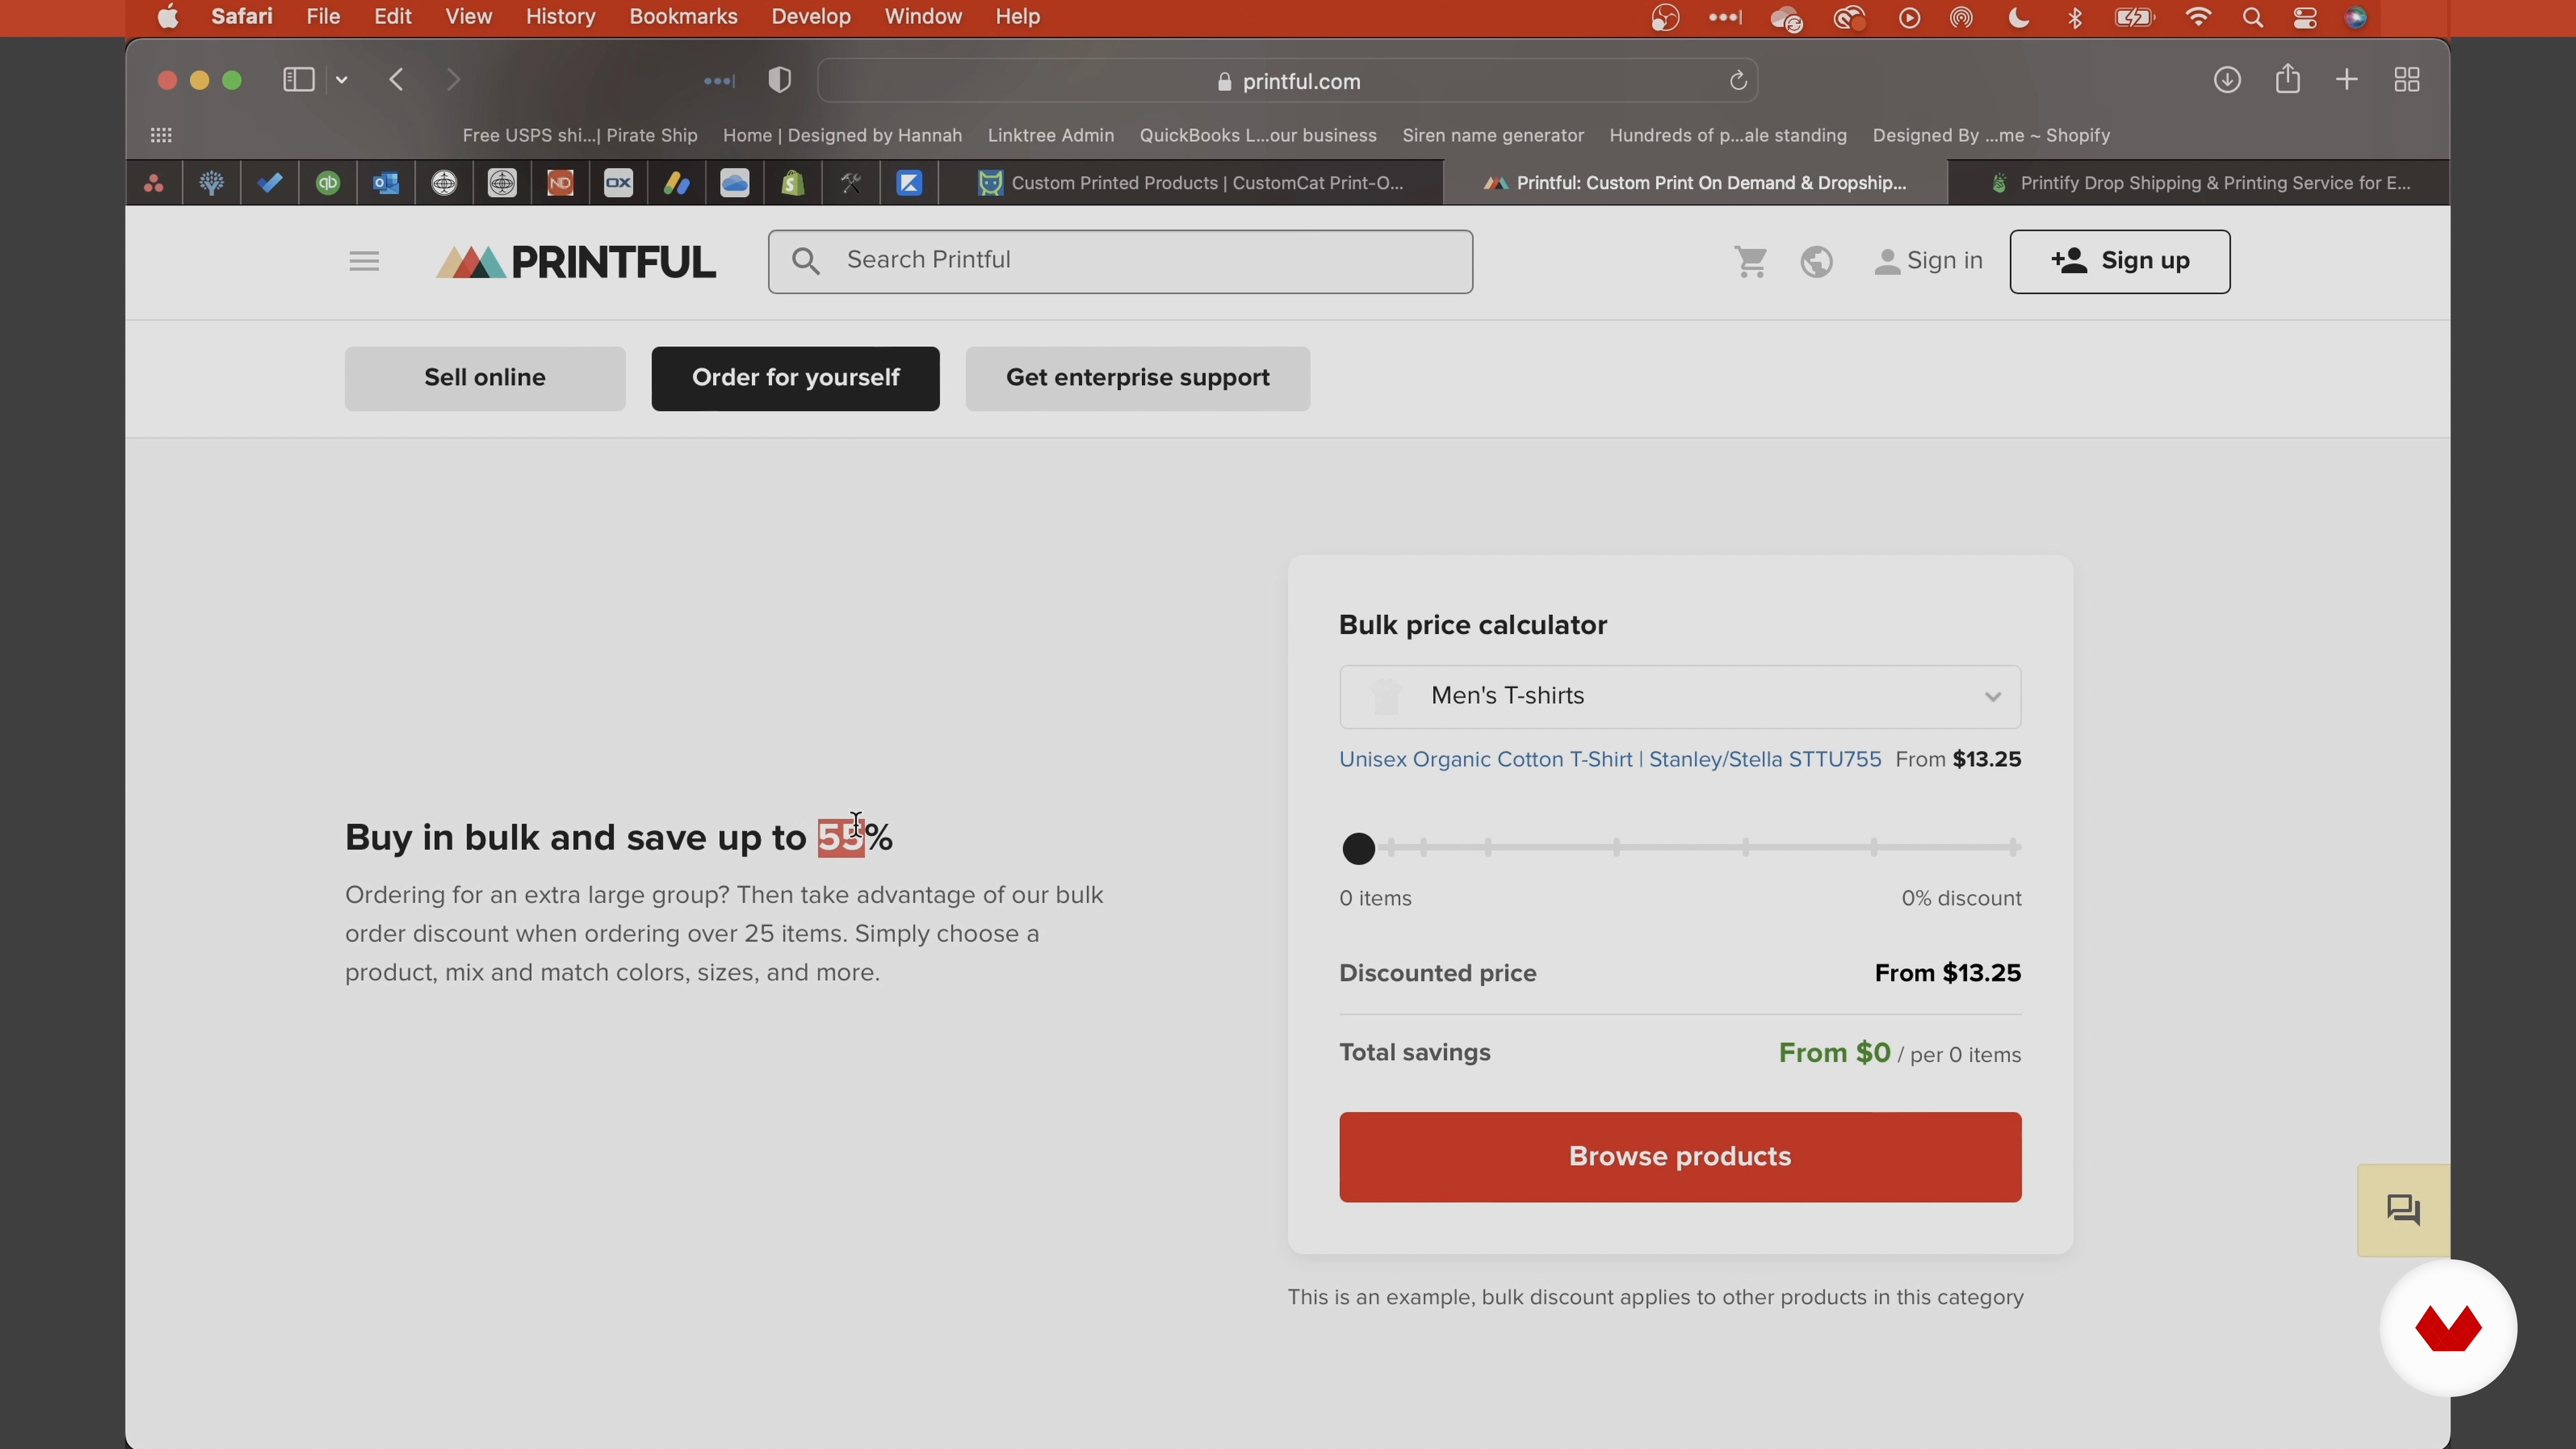The image size is (2576, 1449).
Task: Click the '0% discount' label
Action: (x=1961, y=899)
